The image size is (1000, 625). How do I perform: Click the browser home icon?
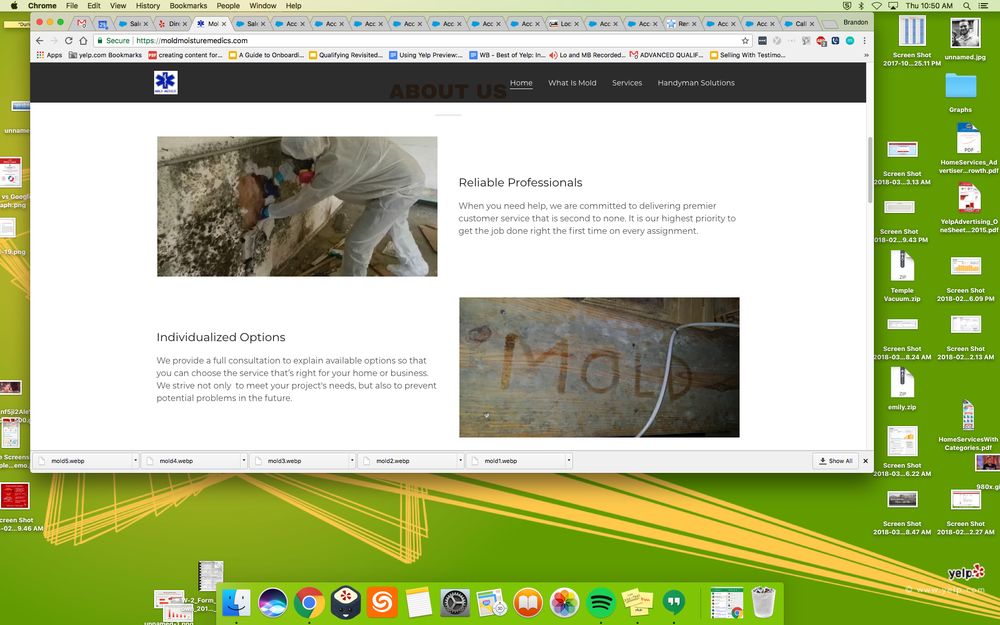(x=83, y=40)
